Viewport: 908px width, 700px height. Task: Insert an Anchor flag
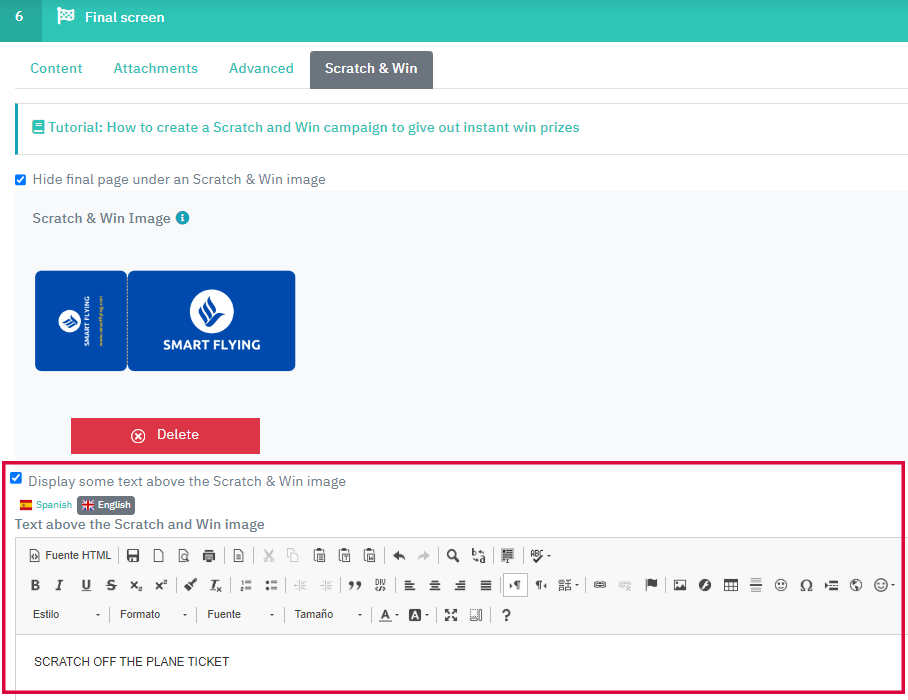coord(651,585)
